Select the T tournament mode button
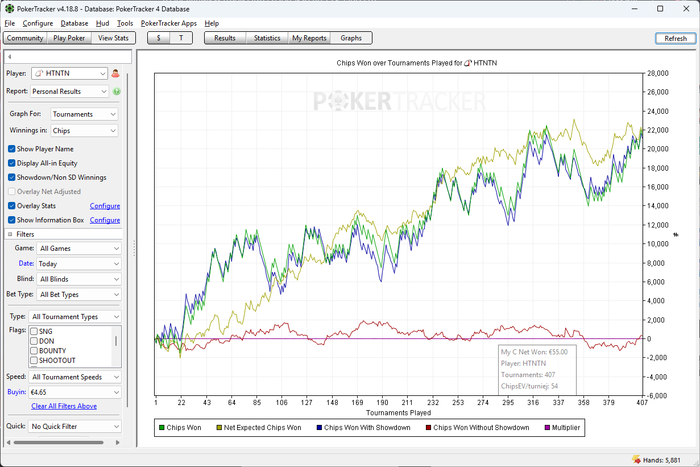 tap(181, 38)
